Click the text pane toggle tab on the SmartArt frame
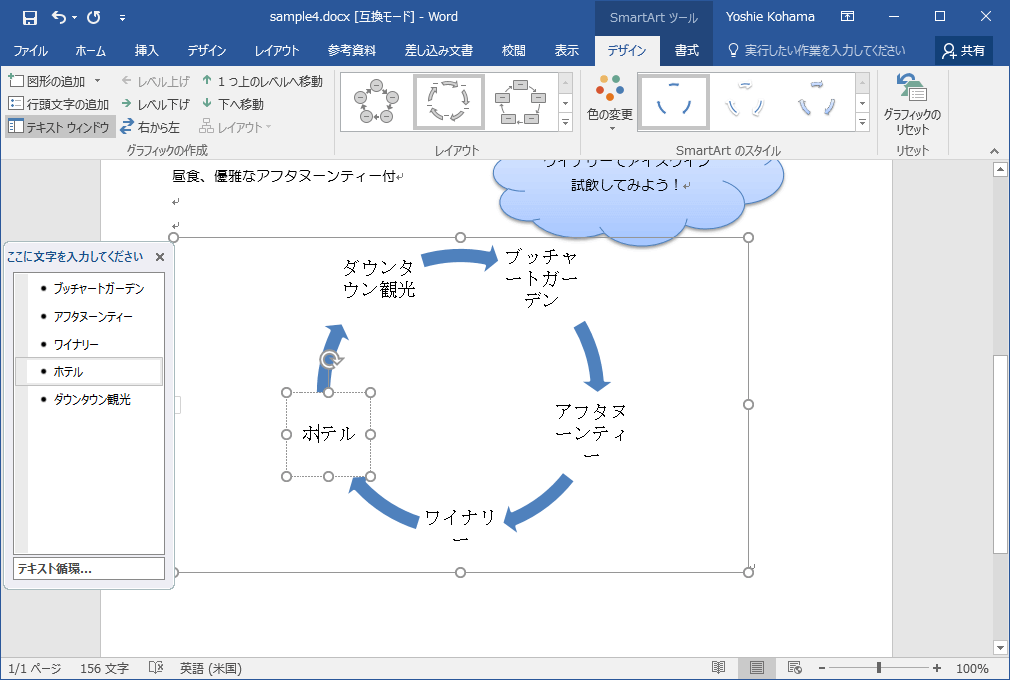Viewport: 1010px width, 680px height. pyautogui.click(x=178, y=404)
